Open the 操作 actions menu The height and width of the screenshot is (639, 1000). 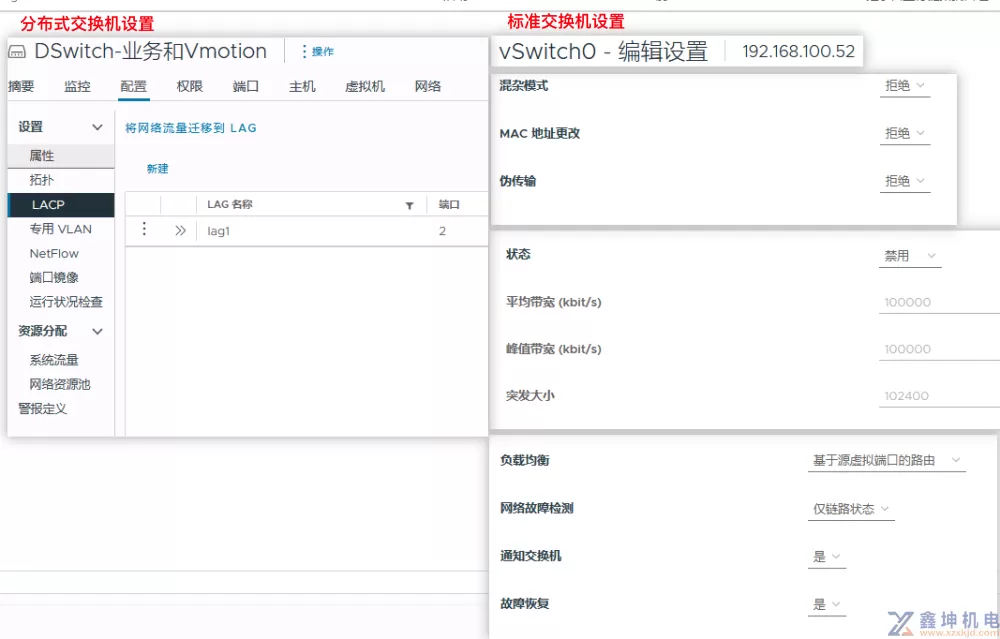coord(318,52)
